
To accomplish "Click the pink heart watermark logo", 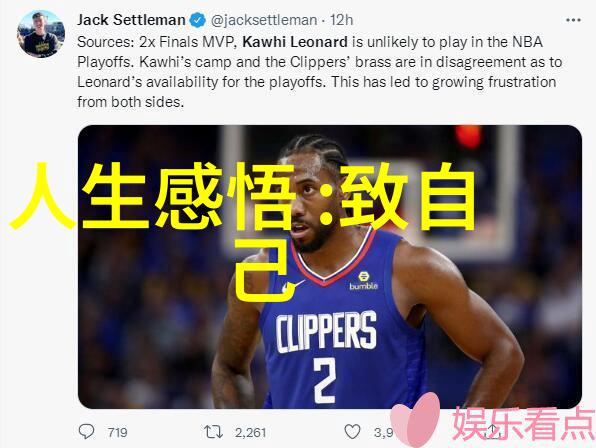I will (x=415, y=420).
